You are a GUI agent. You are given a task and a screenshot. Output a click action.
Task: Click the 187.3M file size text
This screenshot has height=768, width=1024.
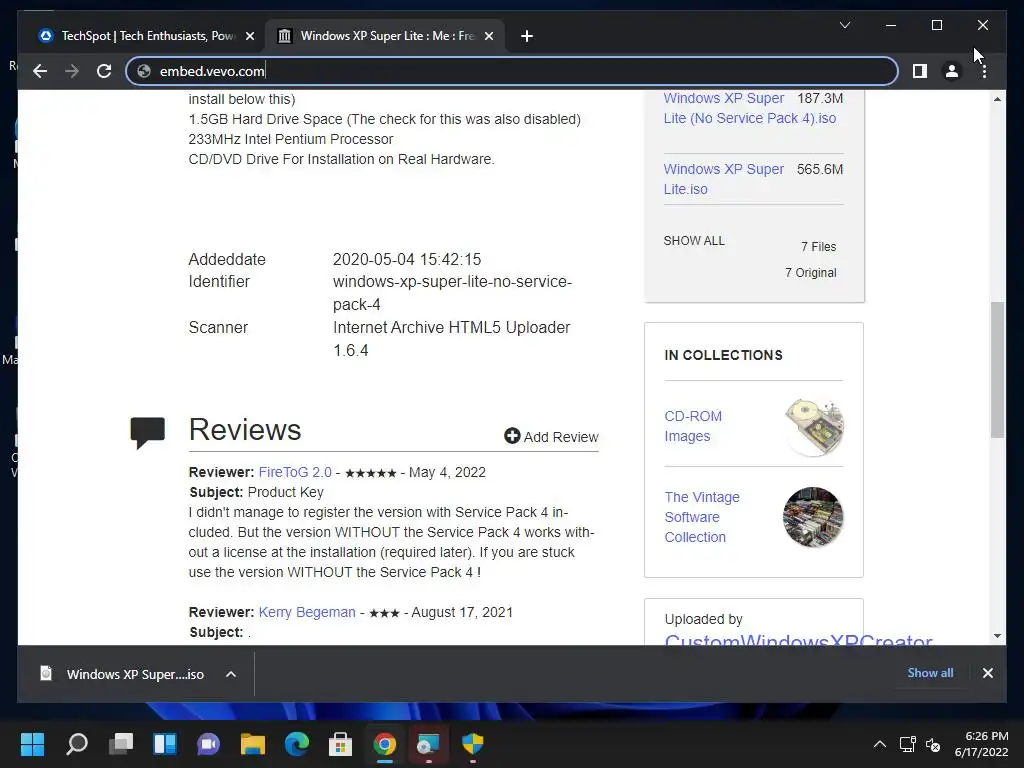pos(820,98)
